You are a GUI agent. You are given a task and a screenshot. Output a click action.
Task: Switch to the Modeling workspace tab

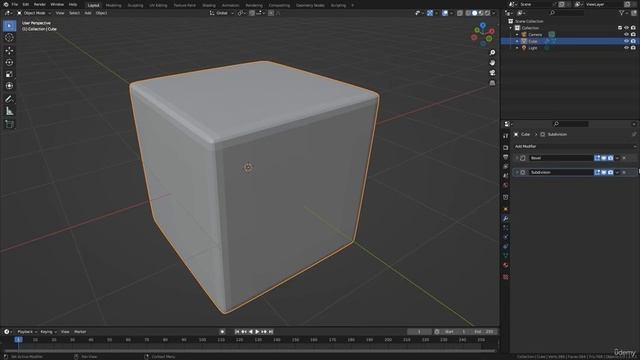113,5
